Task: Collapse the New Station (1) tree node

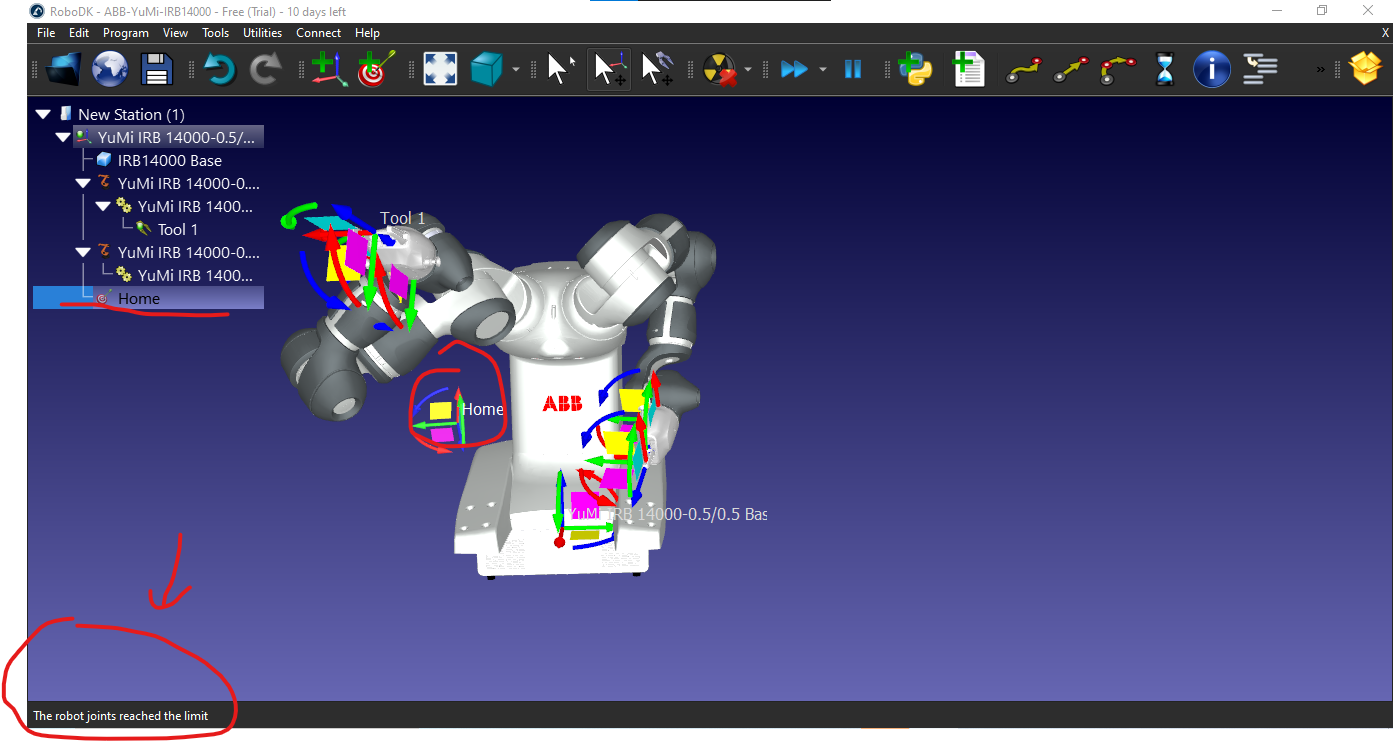Action: (x=43, y=115)
